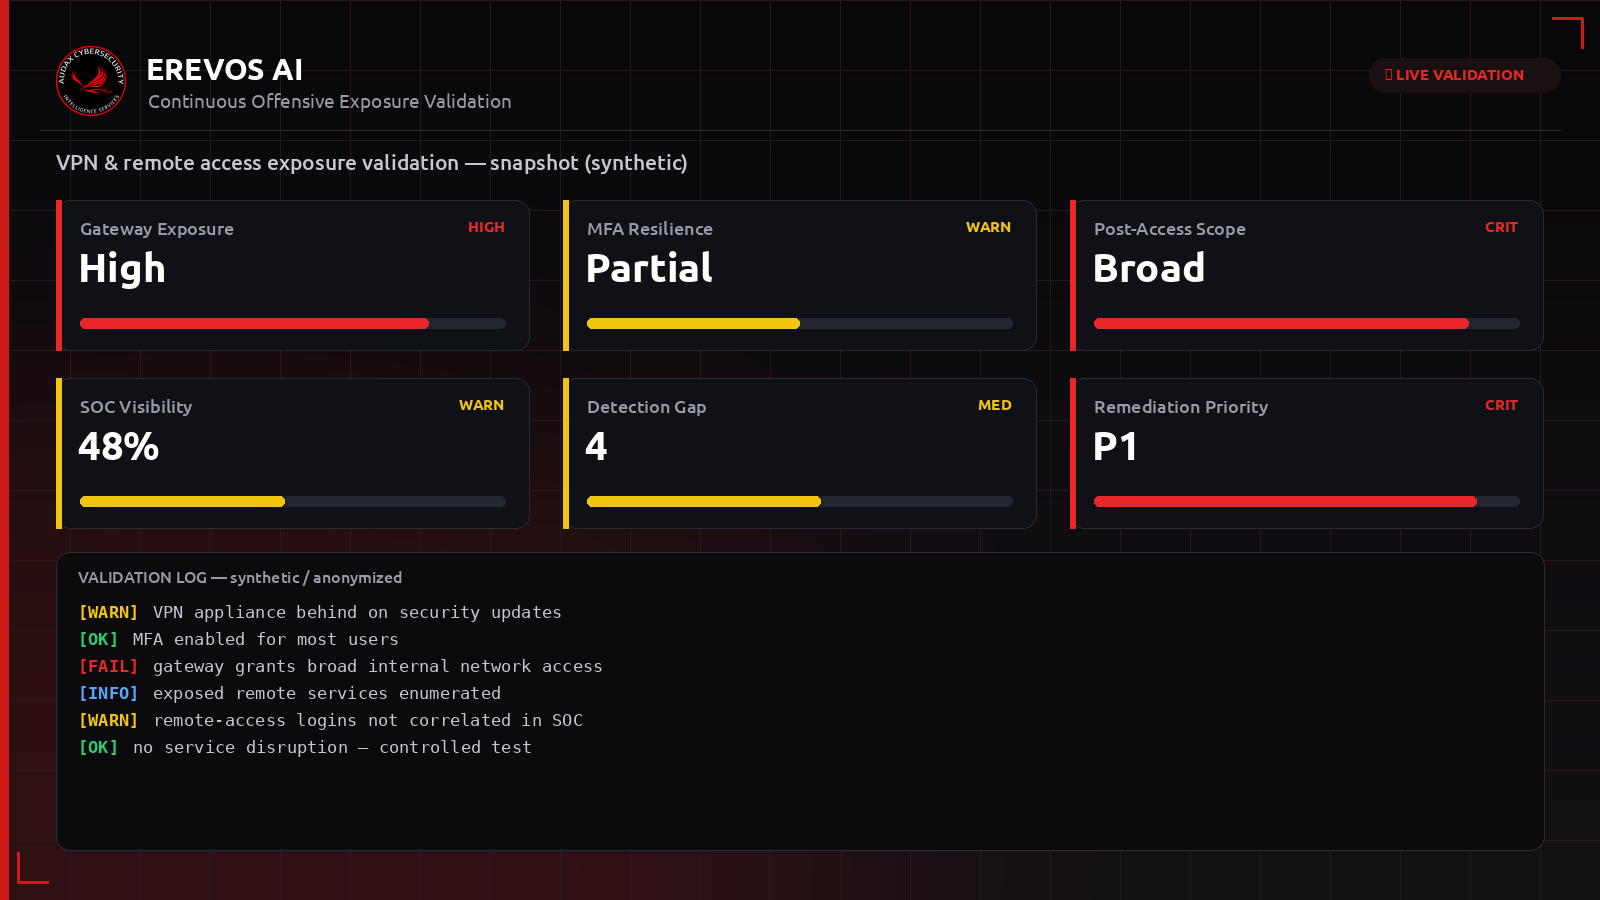
Task: Click the LIVE VALIDATION badge
Action: point(1465,75)
